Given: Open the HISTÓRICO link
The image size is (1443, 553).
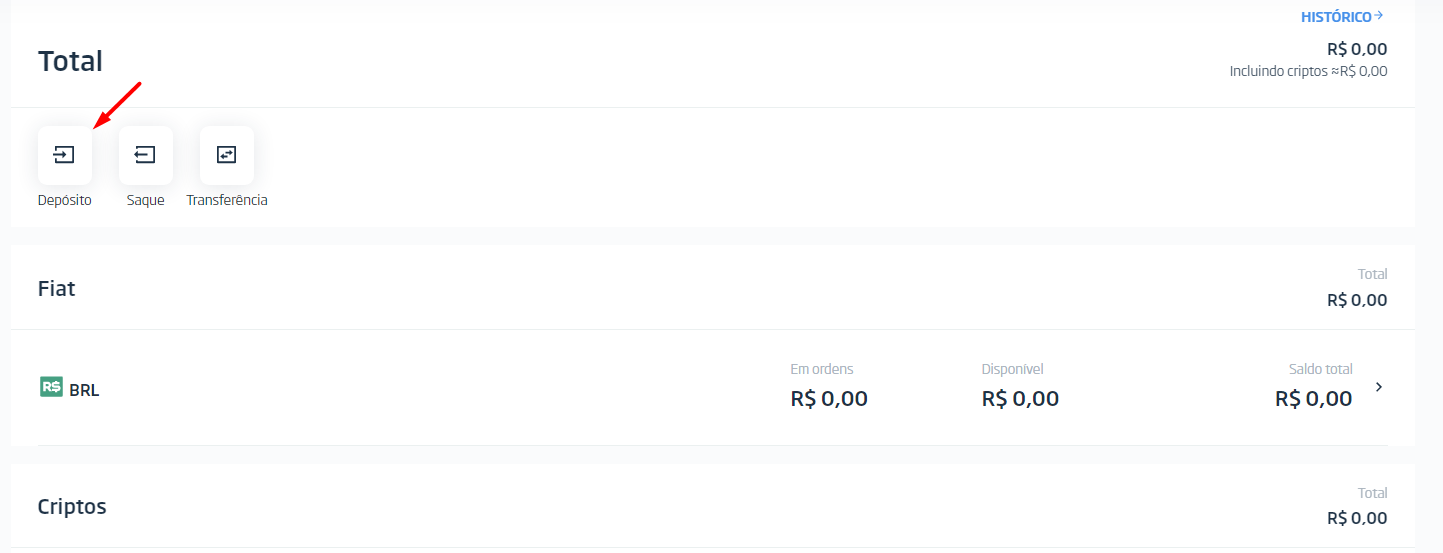Looking at the screenshot, I should coord(1336,17).
